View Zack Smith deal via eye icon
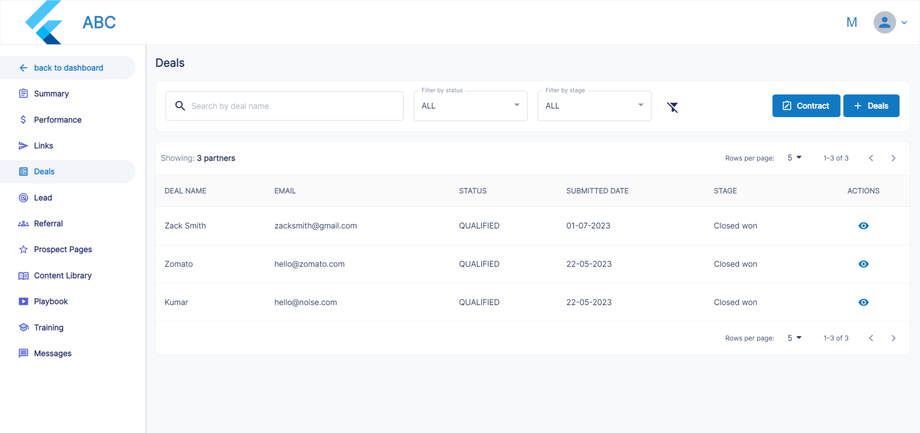The width and height of the screenshot is (920, 433). coord(864,226)
